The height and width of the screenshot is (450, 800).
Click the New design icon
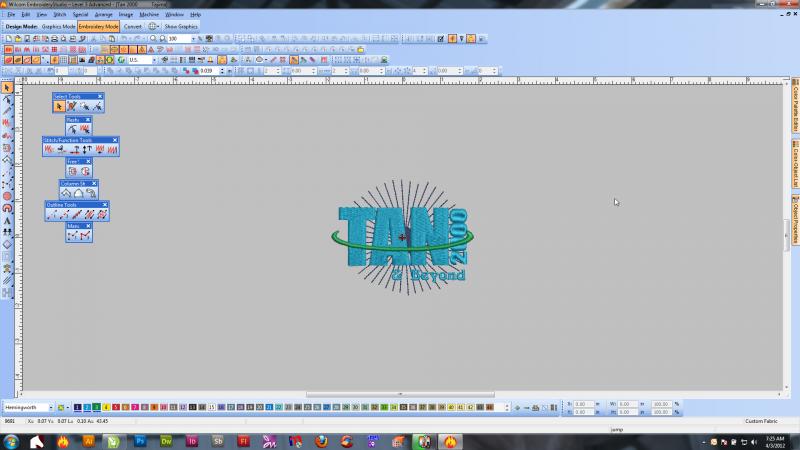pos(9,39)
